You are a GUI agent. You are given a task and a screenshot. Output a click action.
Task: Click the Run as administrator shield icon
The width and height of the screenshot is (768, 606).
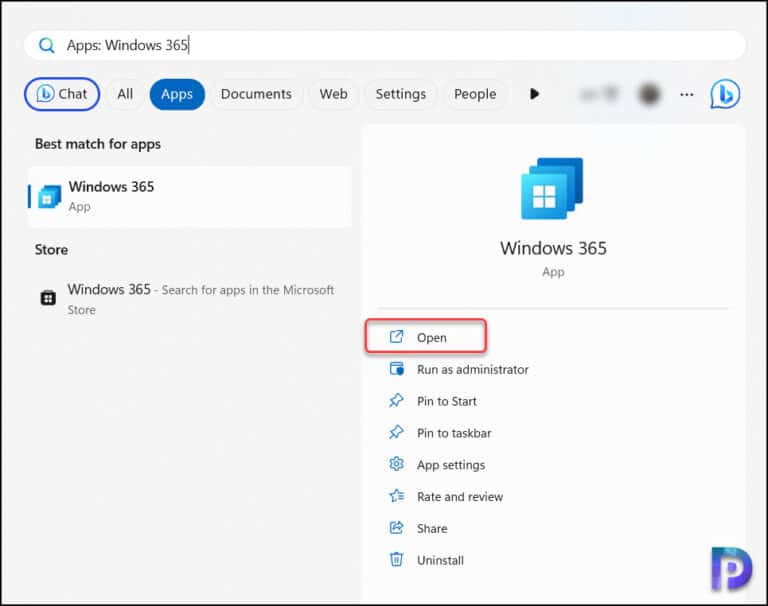click(x=396, y=368)
